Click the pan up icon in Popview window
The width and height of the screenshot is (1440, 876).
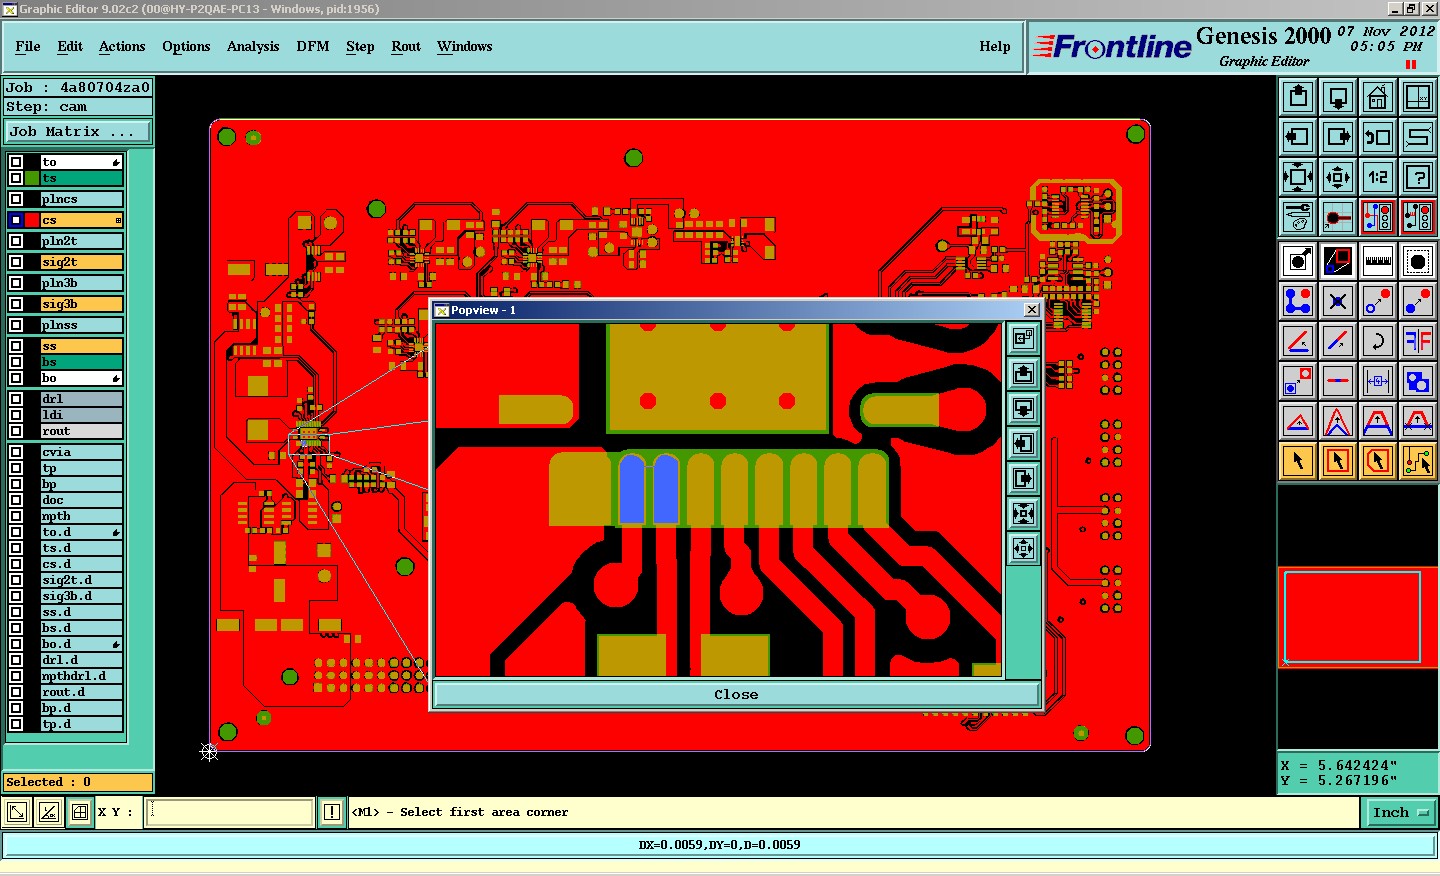1023,373
